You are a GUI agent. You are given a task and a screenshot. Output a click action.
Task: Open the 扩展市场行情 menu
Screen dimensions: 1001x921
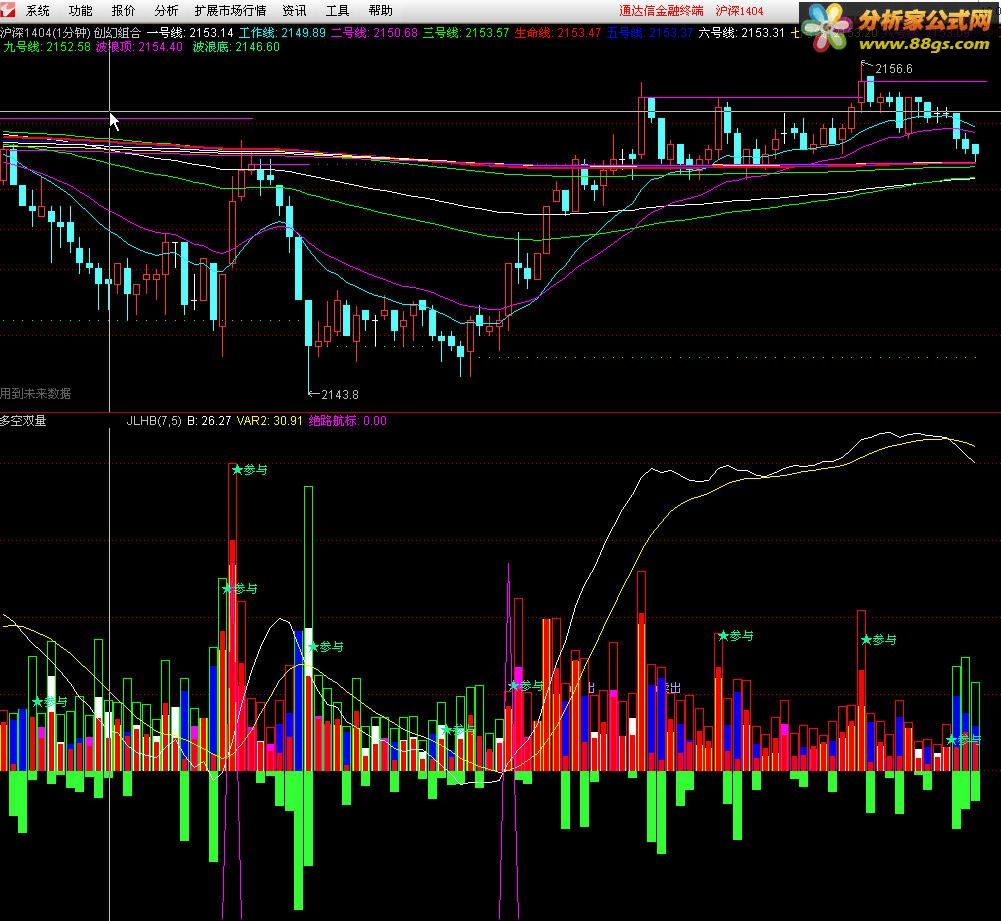tap(230, 11)
